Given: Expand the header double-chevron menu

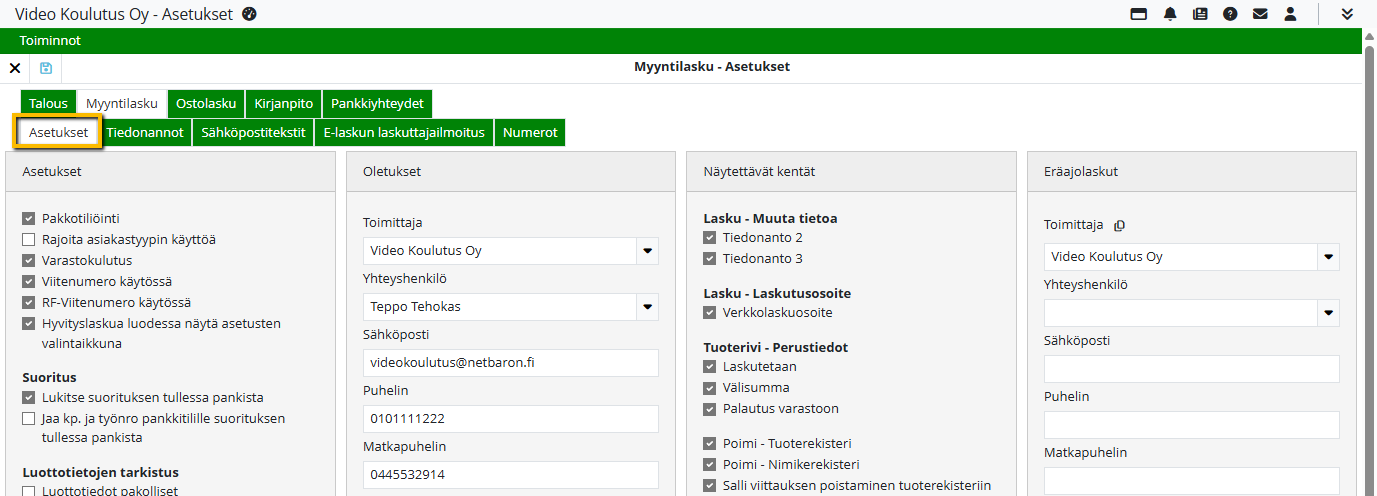Looking at the screenshot, I should [x=1347, y=14].
